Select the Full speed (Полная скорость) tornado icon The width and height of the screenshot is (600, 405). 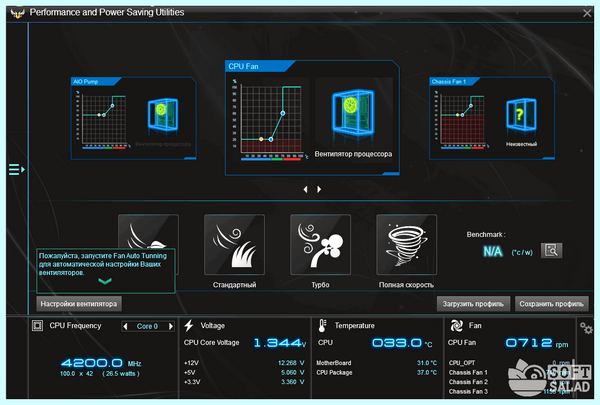click(406, 245)
